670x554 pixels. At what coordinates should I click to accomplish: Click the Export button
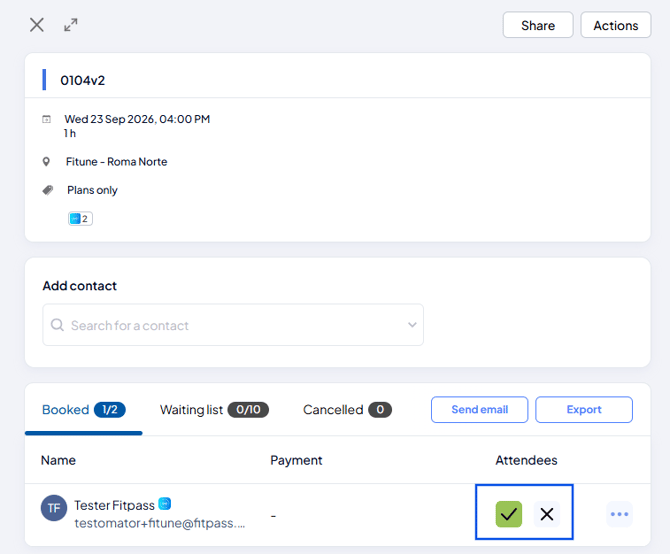584,410
